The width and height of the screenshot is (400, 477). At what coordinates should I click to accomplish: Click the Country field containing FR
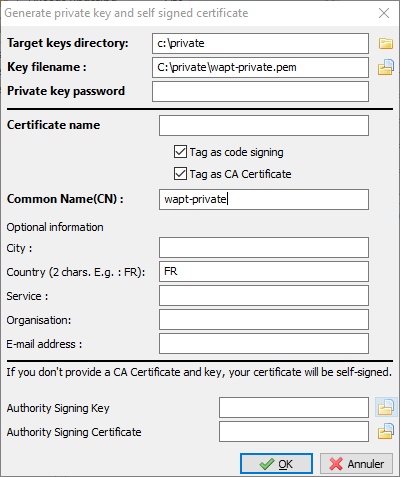264,271
